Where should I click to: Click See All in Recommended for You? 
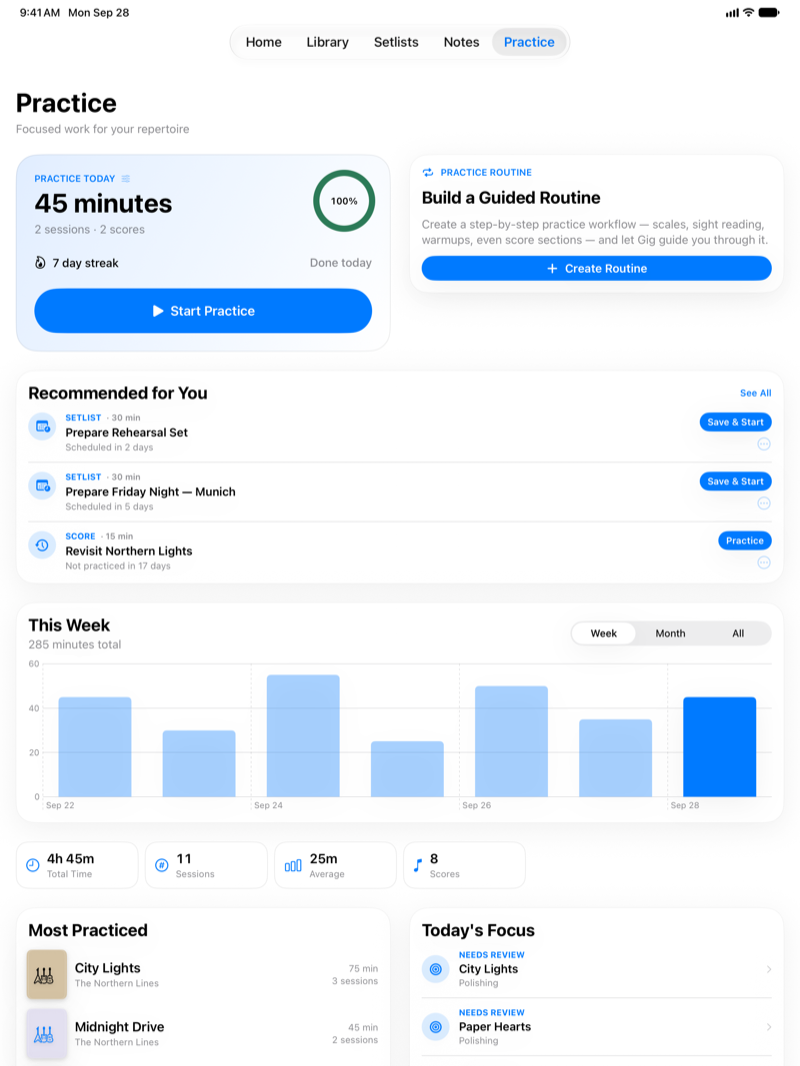(x=755, y=393)
